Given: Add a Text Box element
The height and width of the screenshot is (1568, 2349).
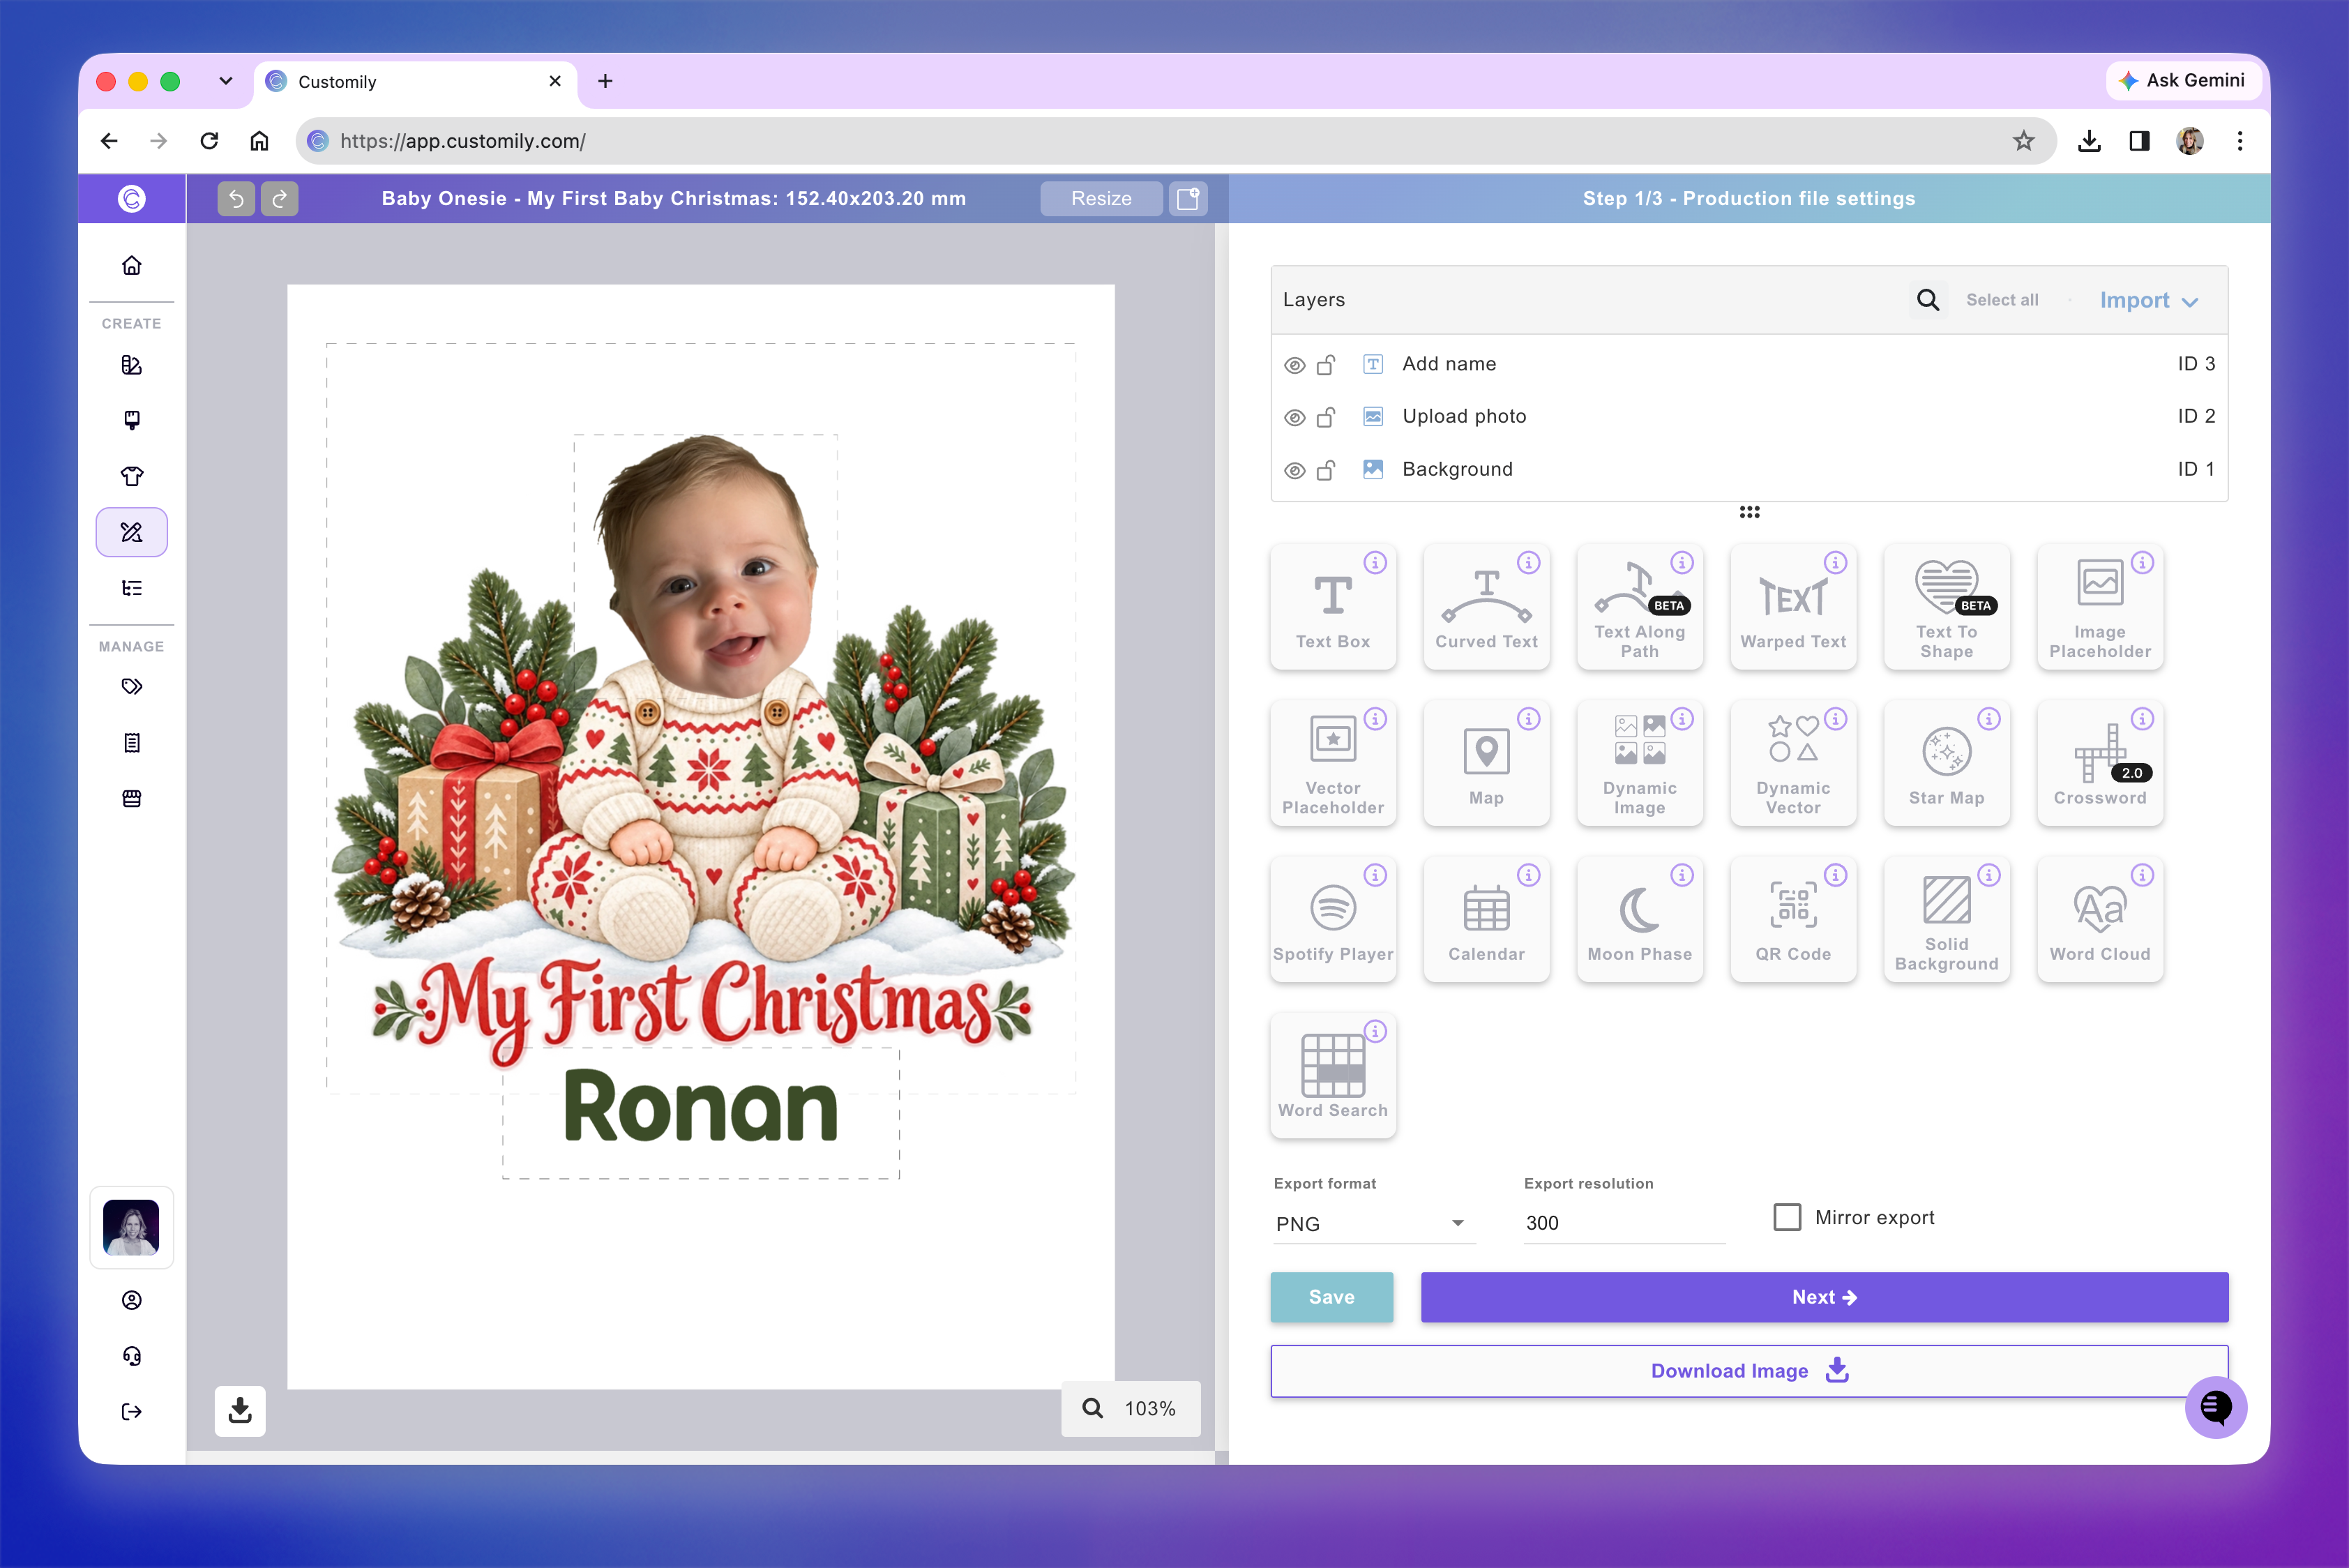Looking at the screenshot, I should pos(1332,607).
